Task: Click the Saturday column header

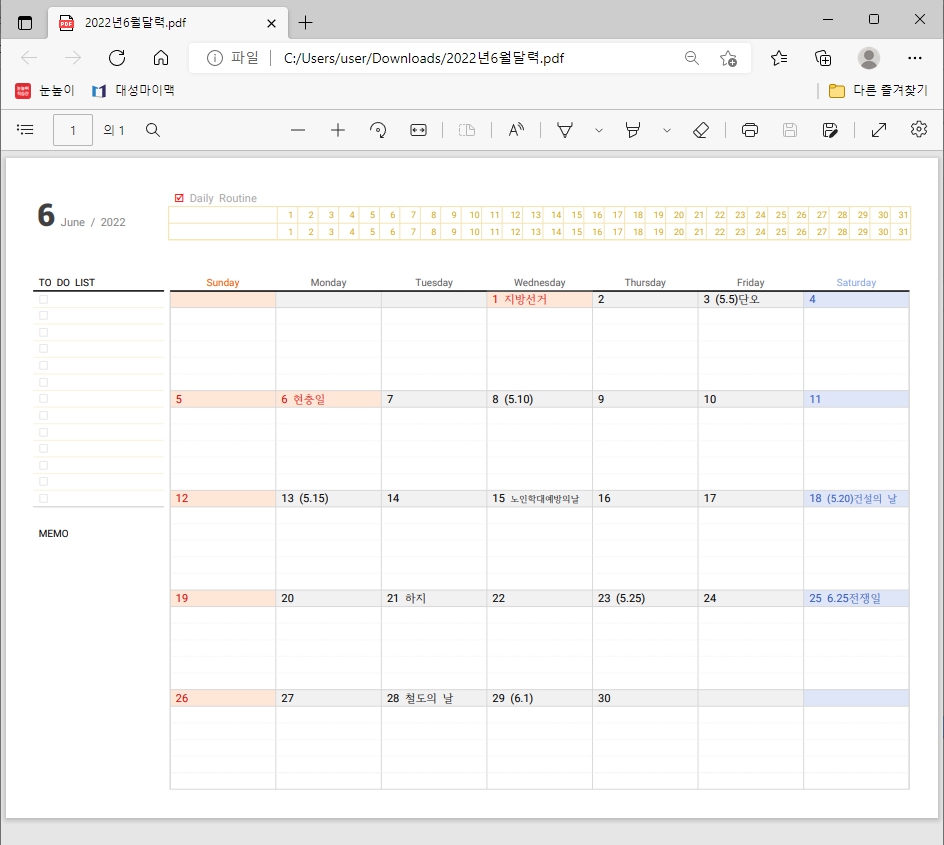Action: (856, 283)
